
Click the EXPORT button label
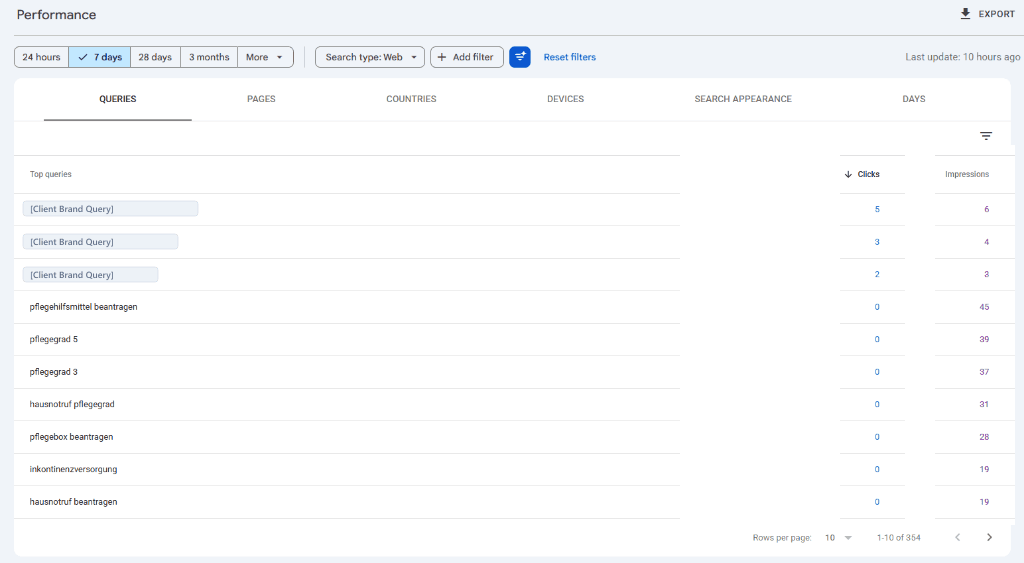[996, 14]
